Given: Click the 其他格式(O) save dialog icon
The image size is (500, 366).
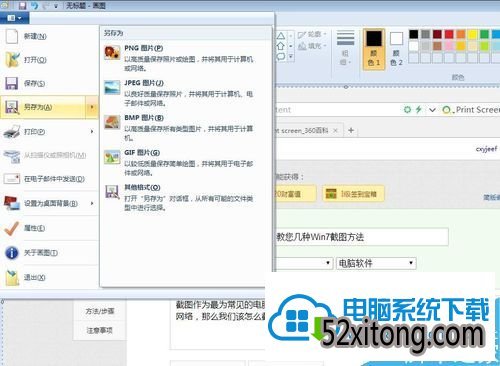Looking at the screenshot, I should [x=112, y=192].
